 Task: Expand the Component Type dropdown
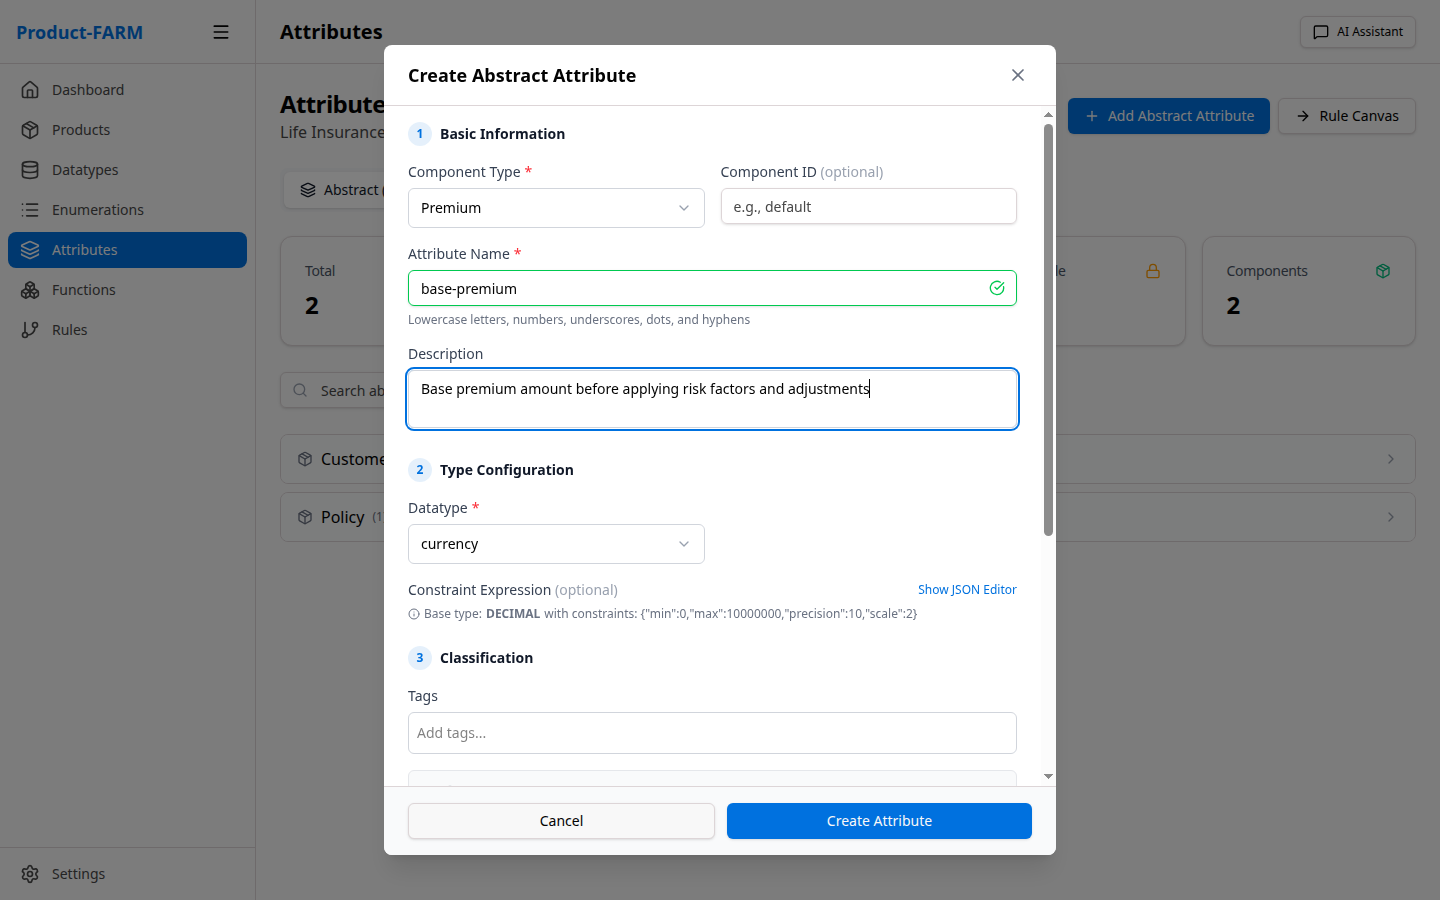point(556,208)
